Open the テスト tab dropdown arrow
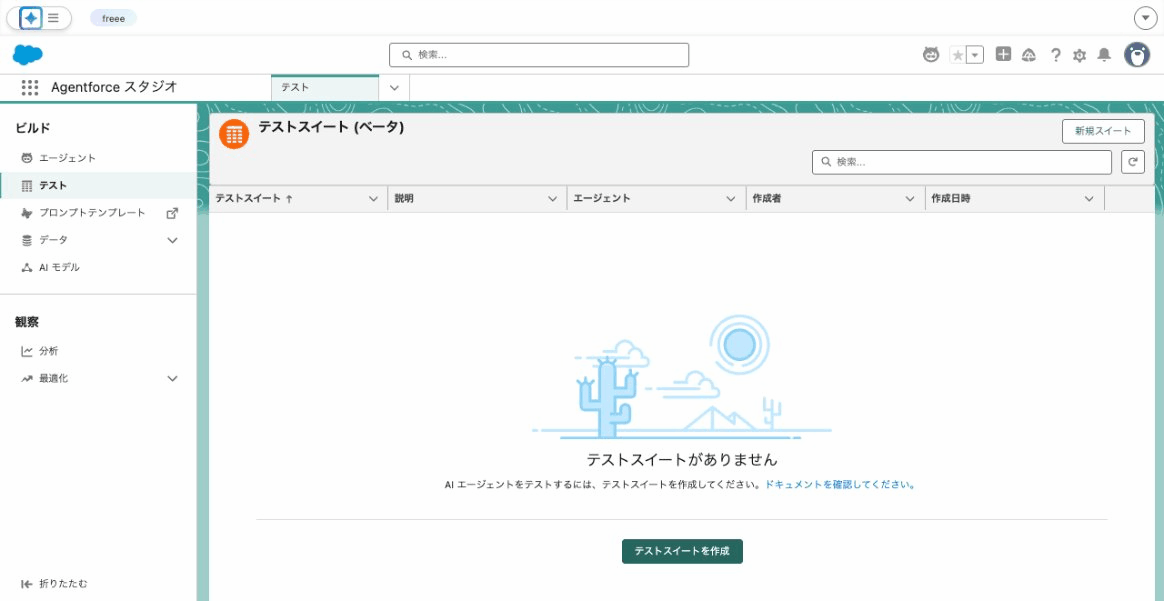 (x=394, y=87)
